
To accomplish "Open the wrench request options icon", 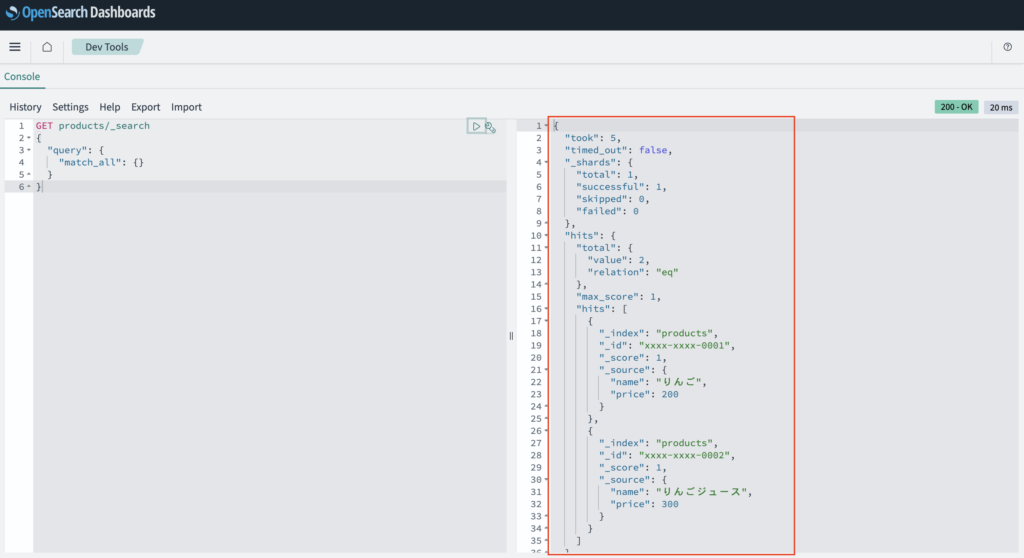I will (x=490, y=127).
